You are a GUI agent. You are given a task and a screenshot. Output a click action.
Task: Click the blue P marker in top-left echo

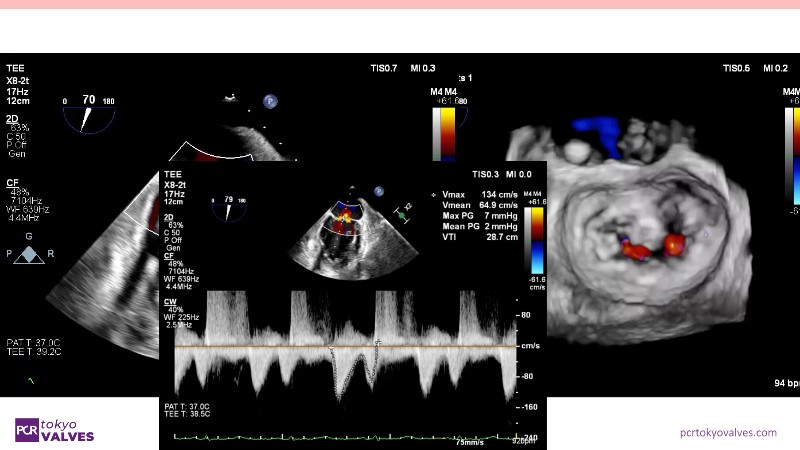point(270,101)
